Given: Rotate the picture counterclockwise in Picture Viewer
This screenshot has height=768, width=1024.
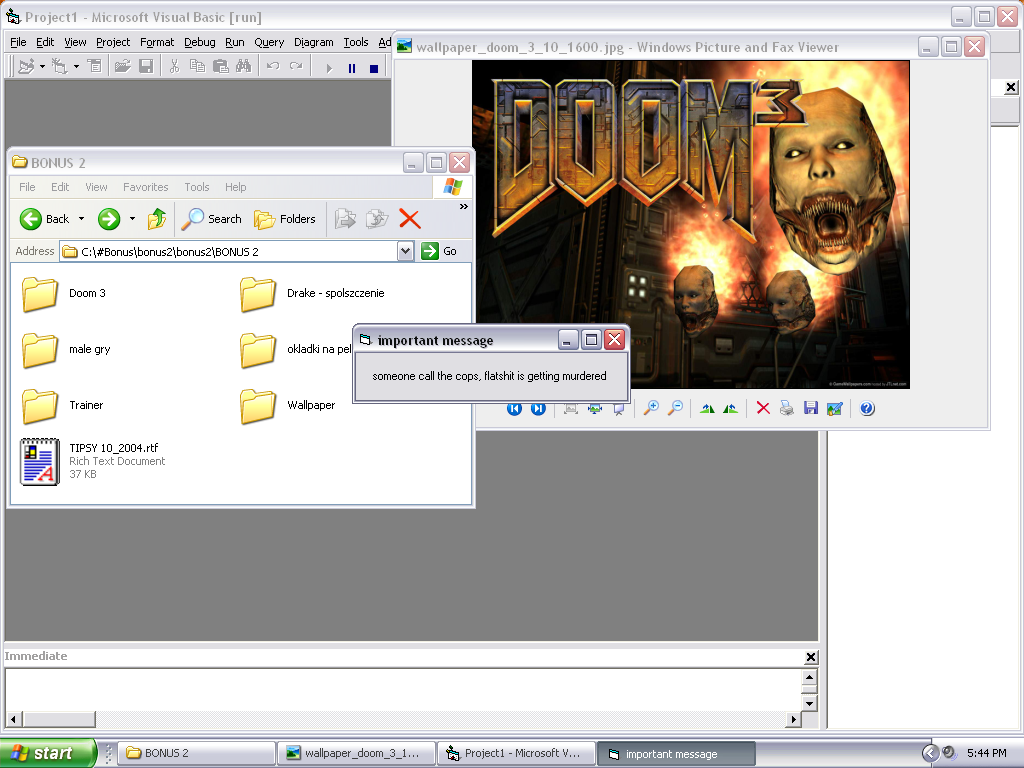Looking at the screenshot, I should click(731, 409).
